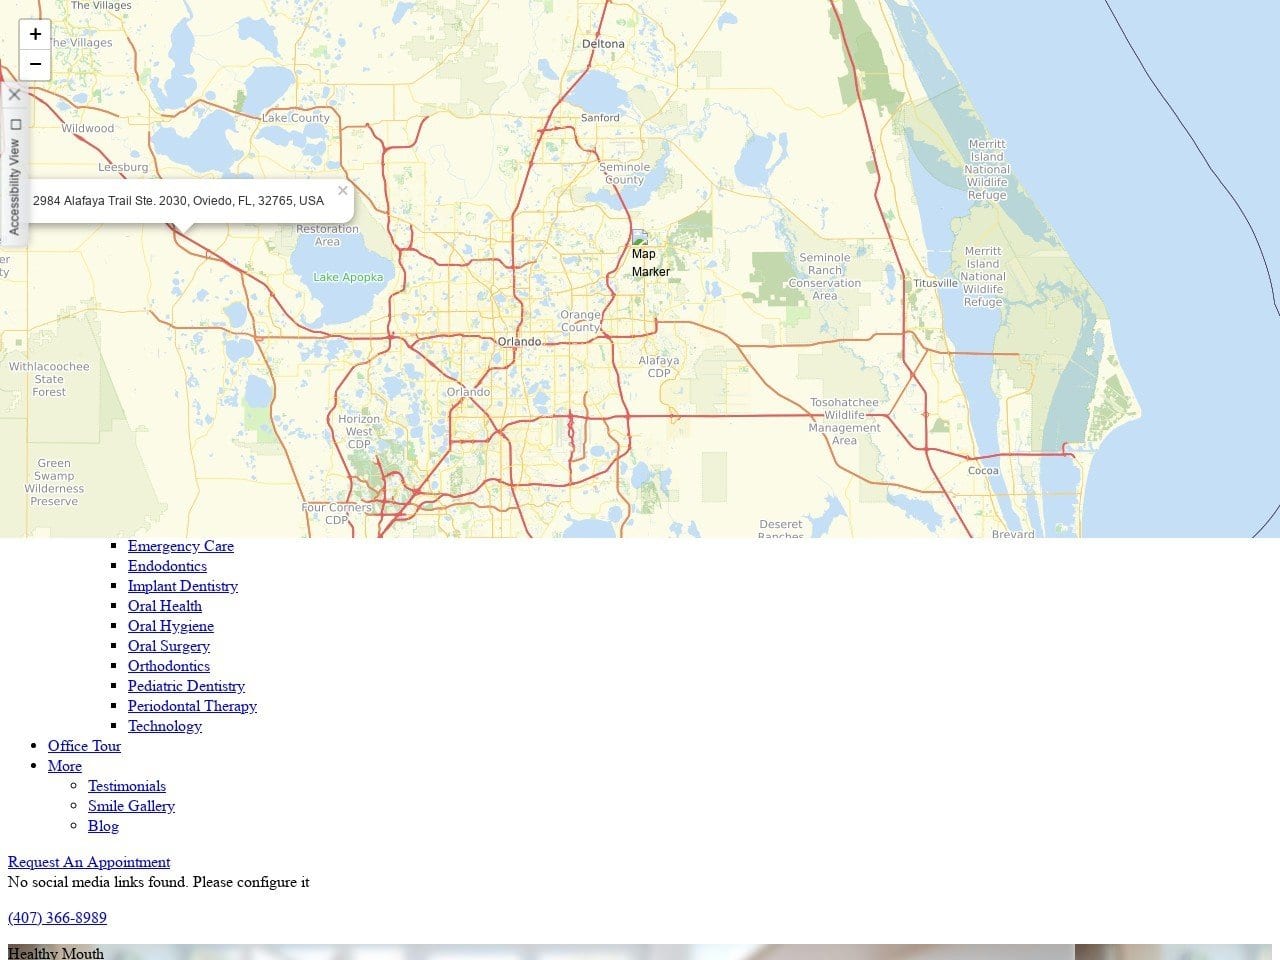Visit the Orthodontics link
The height and width of the screenshot is (960, 1280).
click(169, 666)
